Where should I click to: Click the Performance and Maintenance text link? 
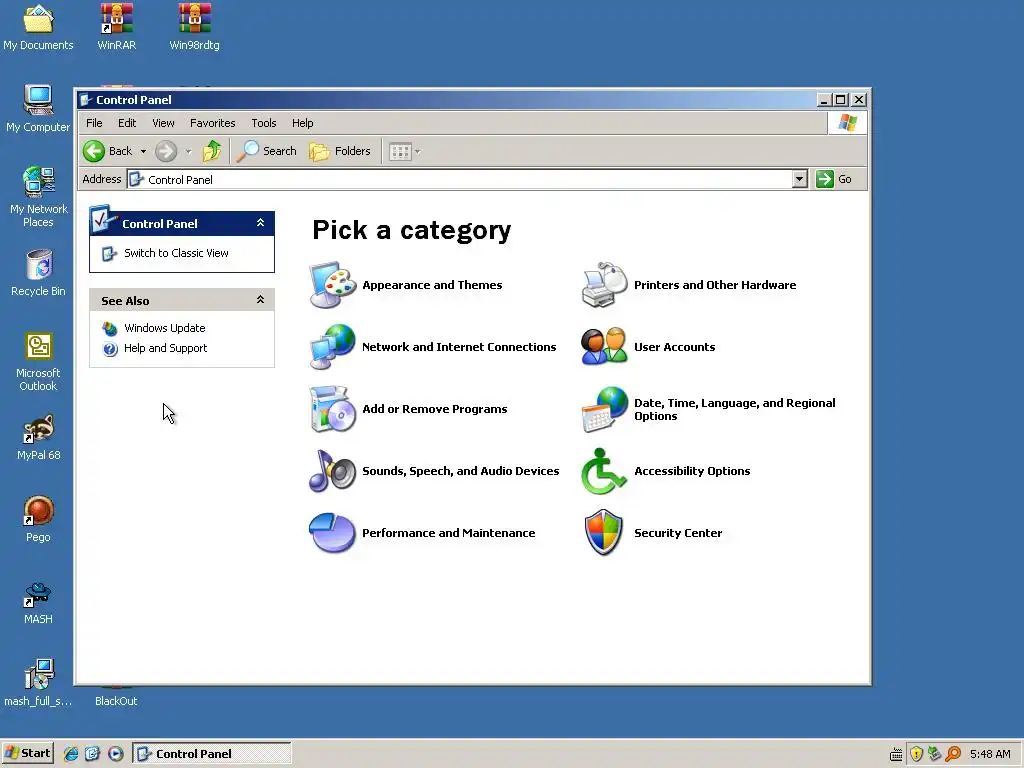click(449, 533)
